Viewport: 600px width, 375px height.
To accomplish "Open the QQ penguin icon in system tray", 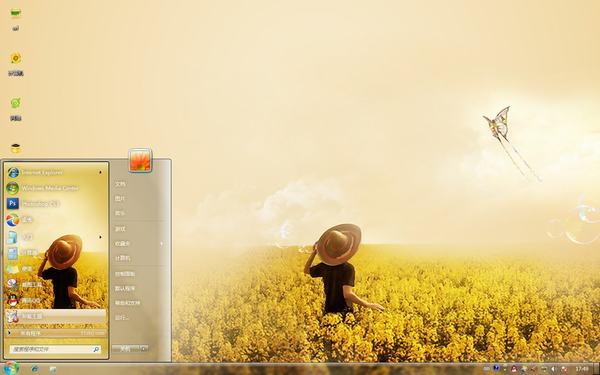I will point(514,369).
